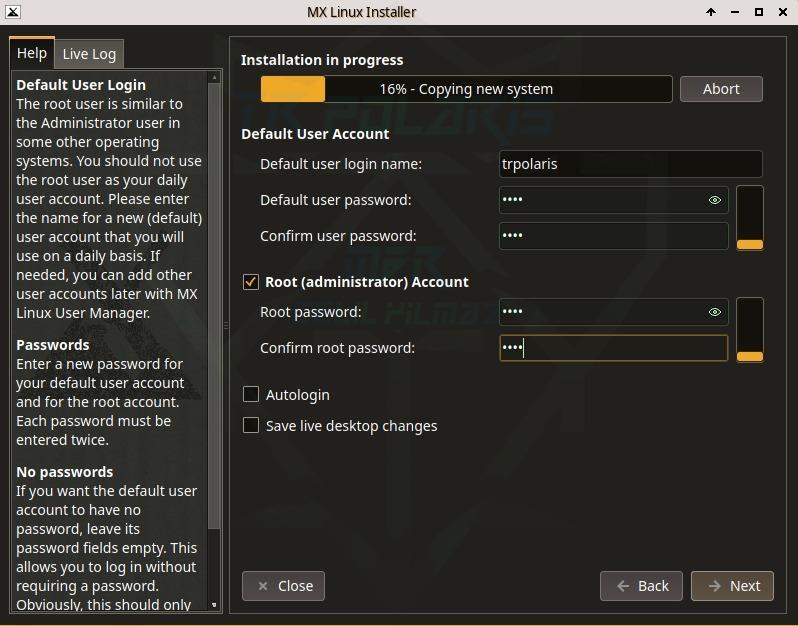Go Back to the previous step

[641, 586]
